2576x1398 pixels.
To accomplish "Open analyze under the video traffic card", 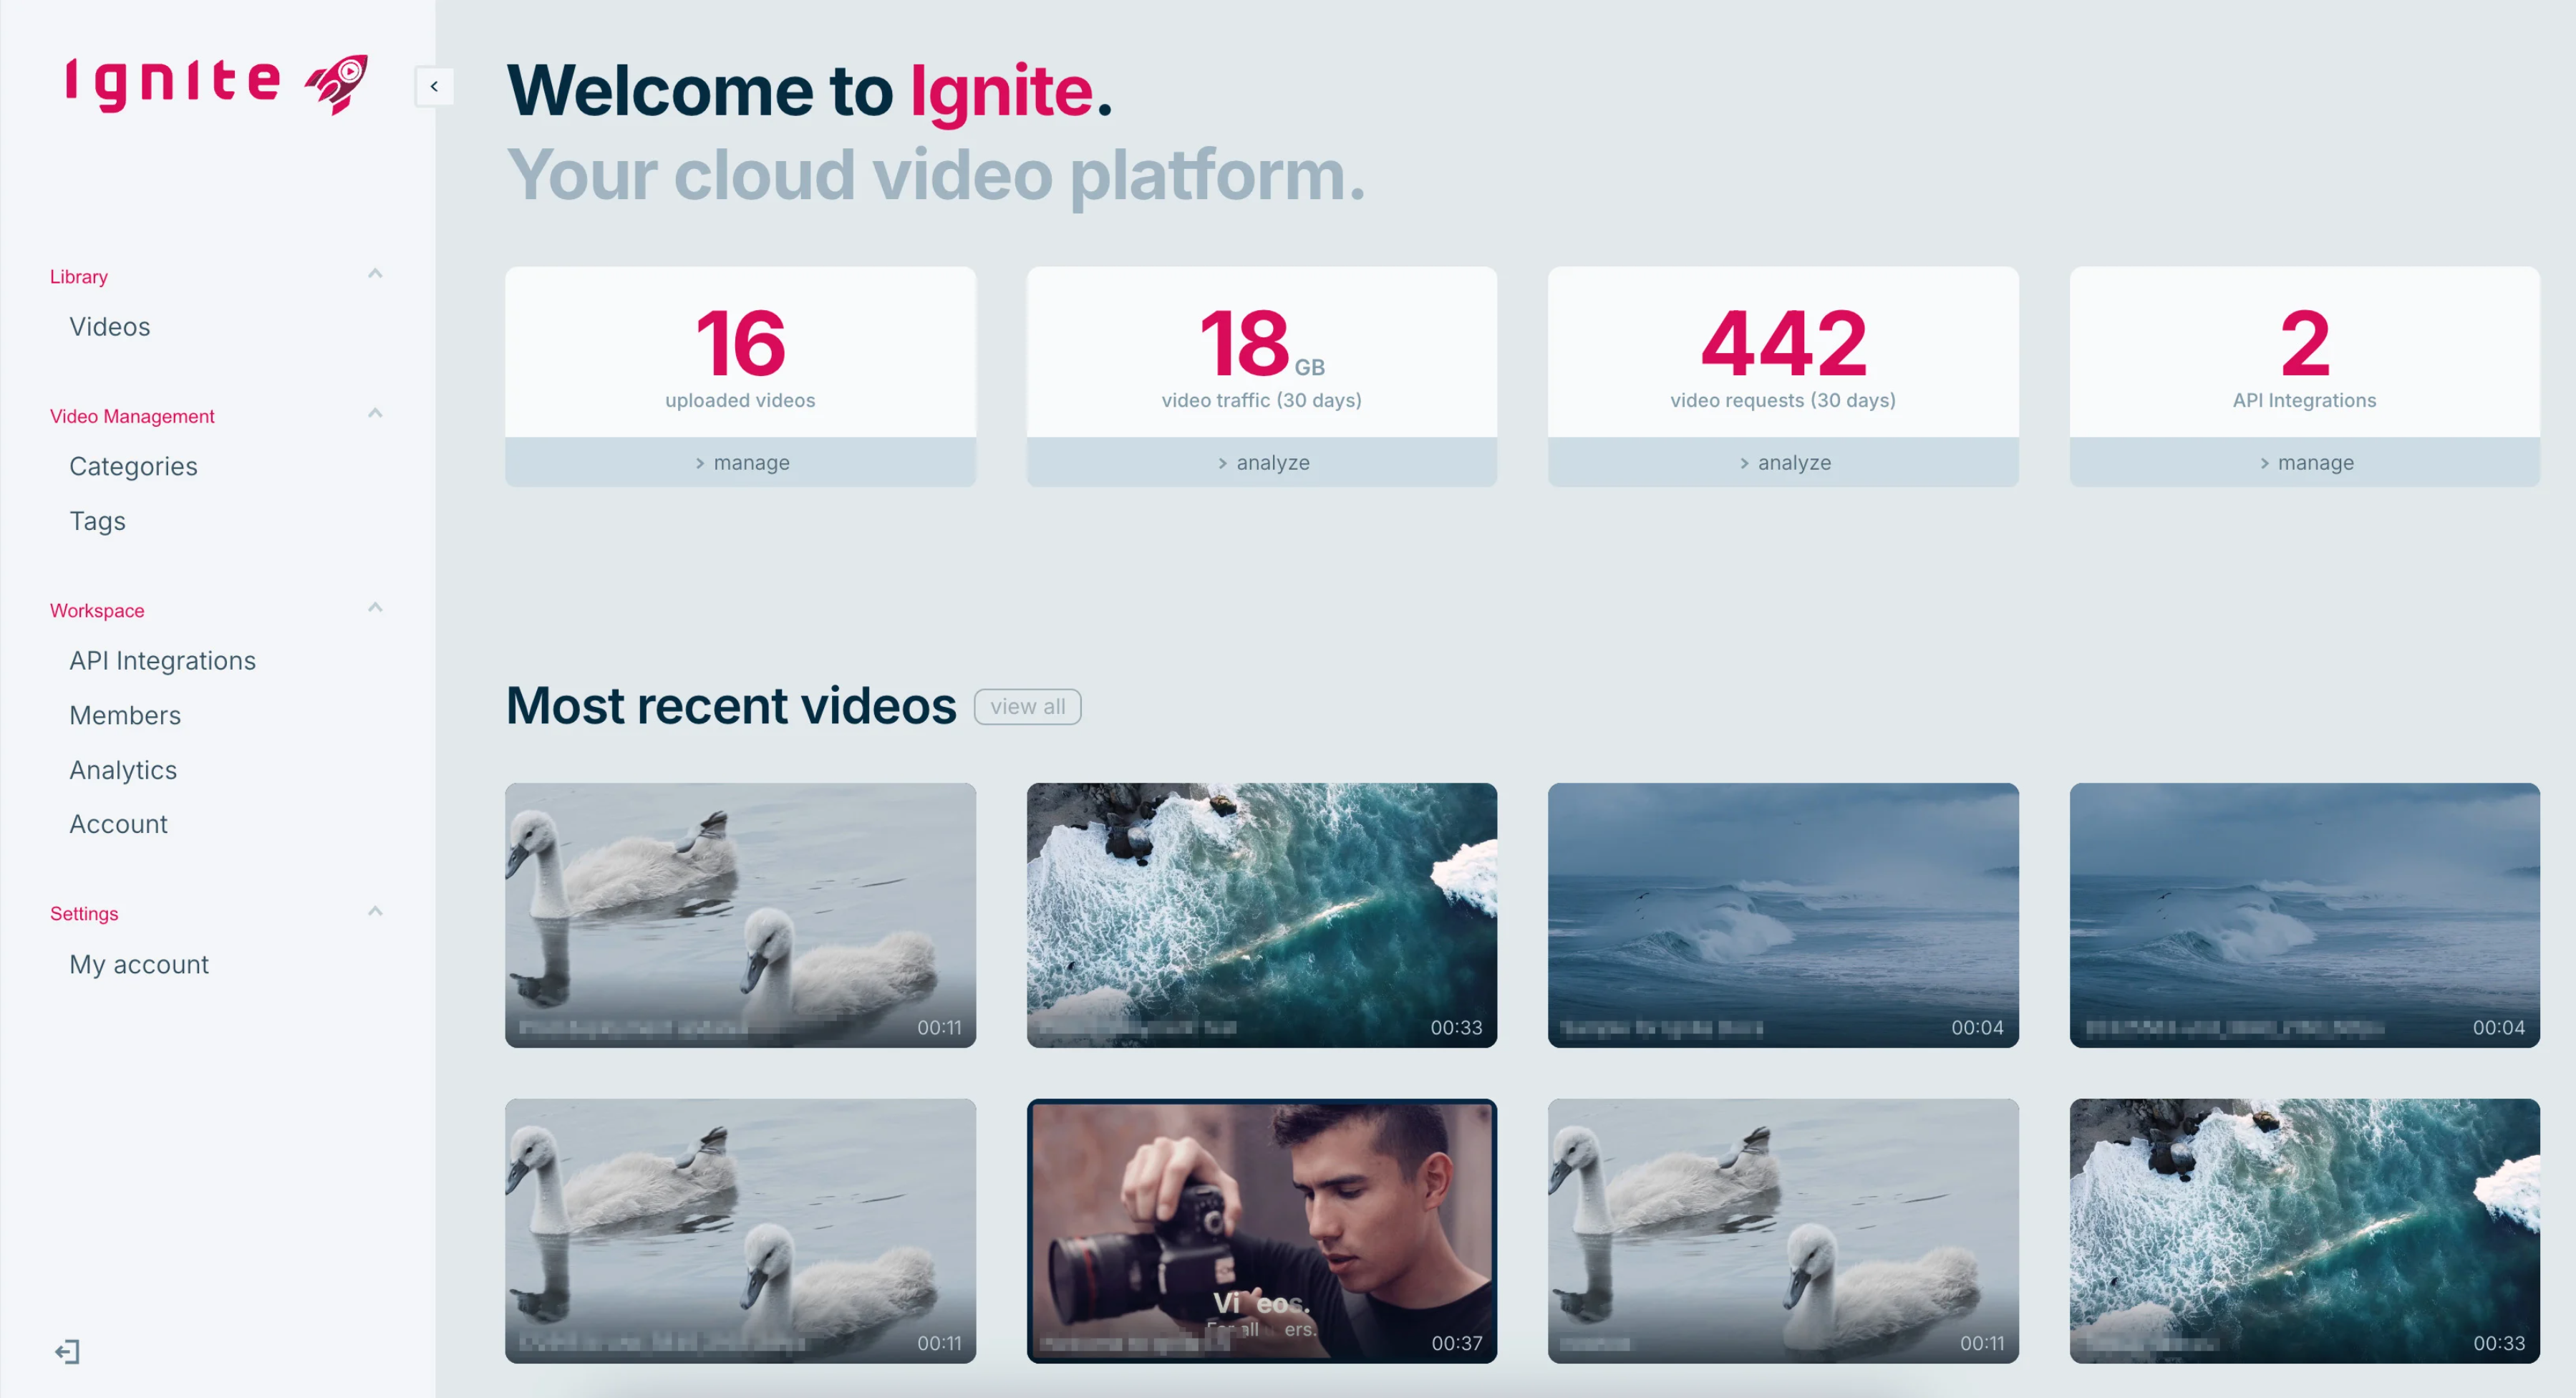I will 1262,462.
